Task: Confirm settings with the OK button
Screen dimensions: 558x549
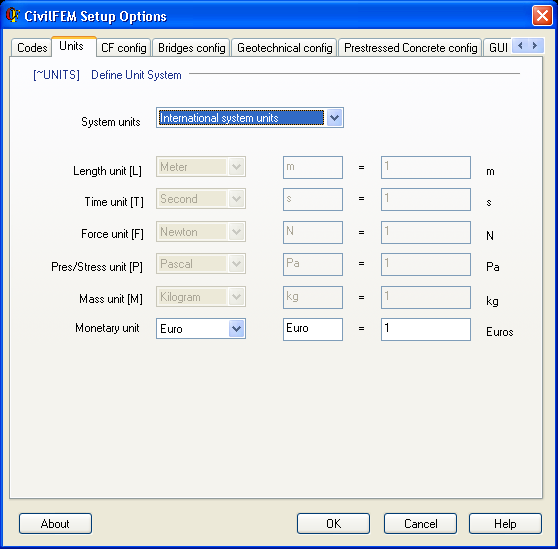Action: (333, 523)
